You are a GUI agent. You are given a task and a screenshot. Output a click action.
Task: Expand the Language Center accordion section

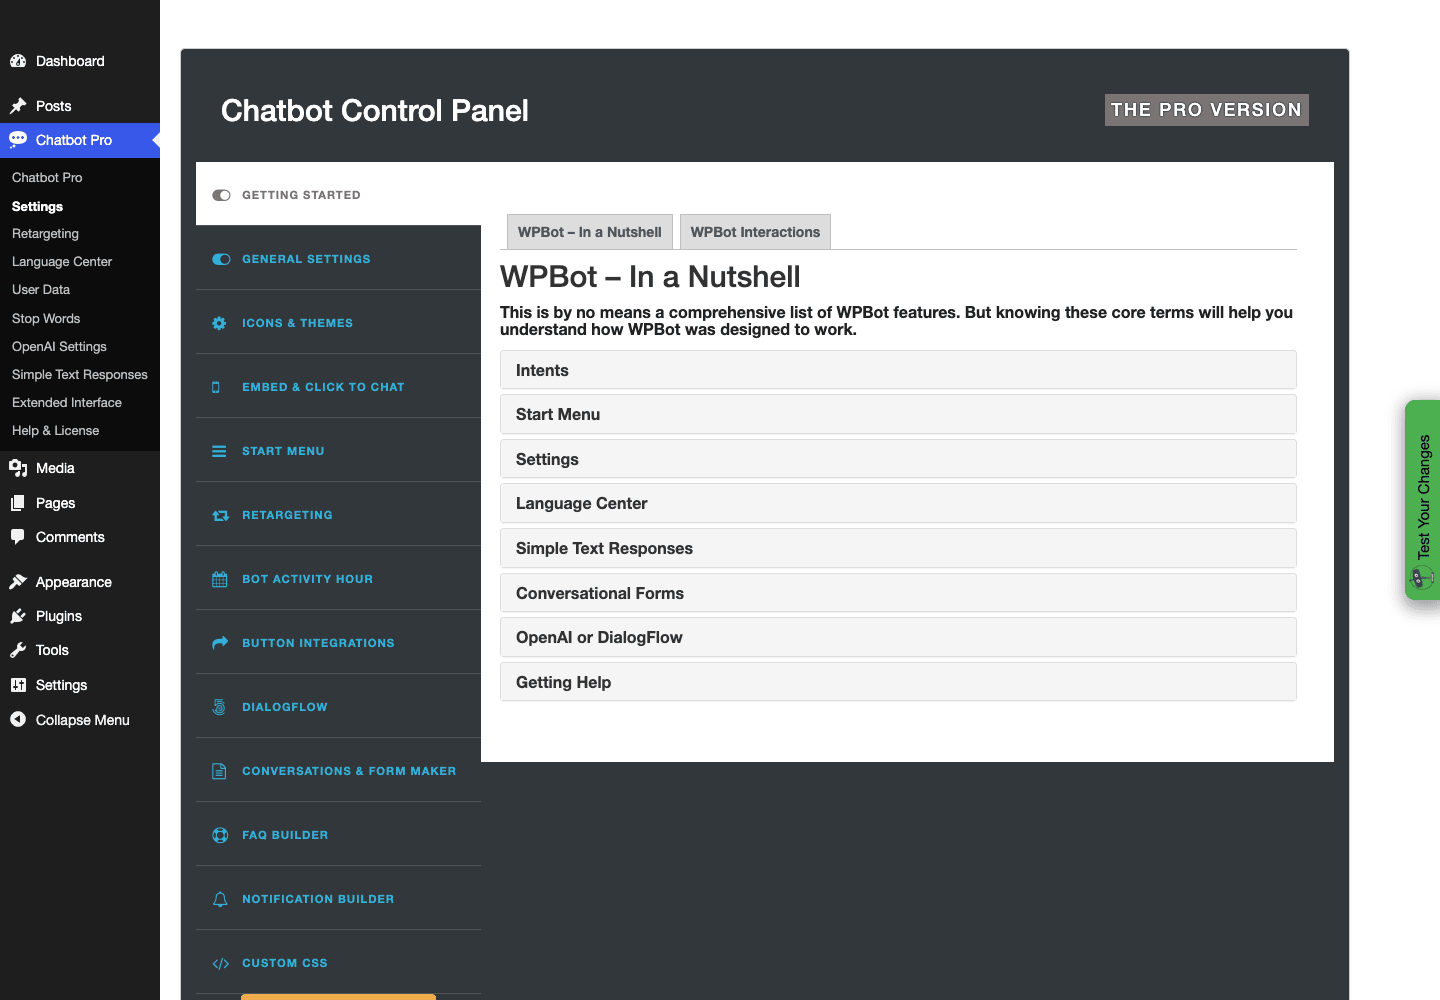pyautogui.click(x=898, y=503)
